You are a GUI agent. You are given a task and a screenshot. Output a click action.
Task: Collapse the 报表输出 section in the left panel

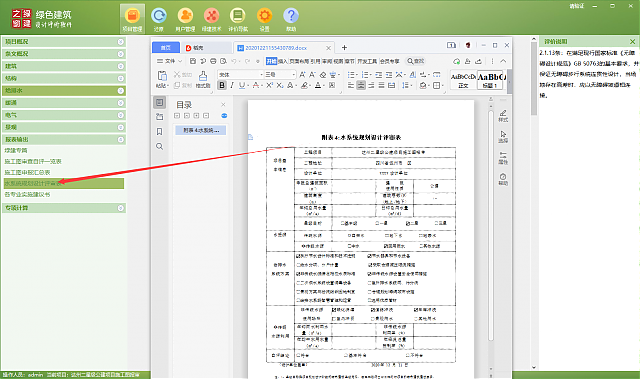pos(121,140)
